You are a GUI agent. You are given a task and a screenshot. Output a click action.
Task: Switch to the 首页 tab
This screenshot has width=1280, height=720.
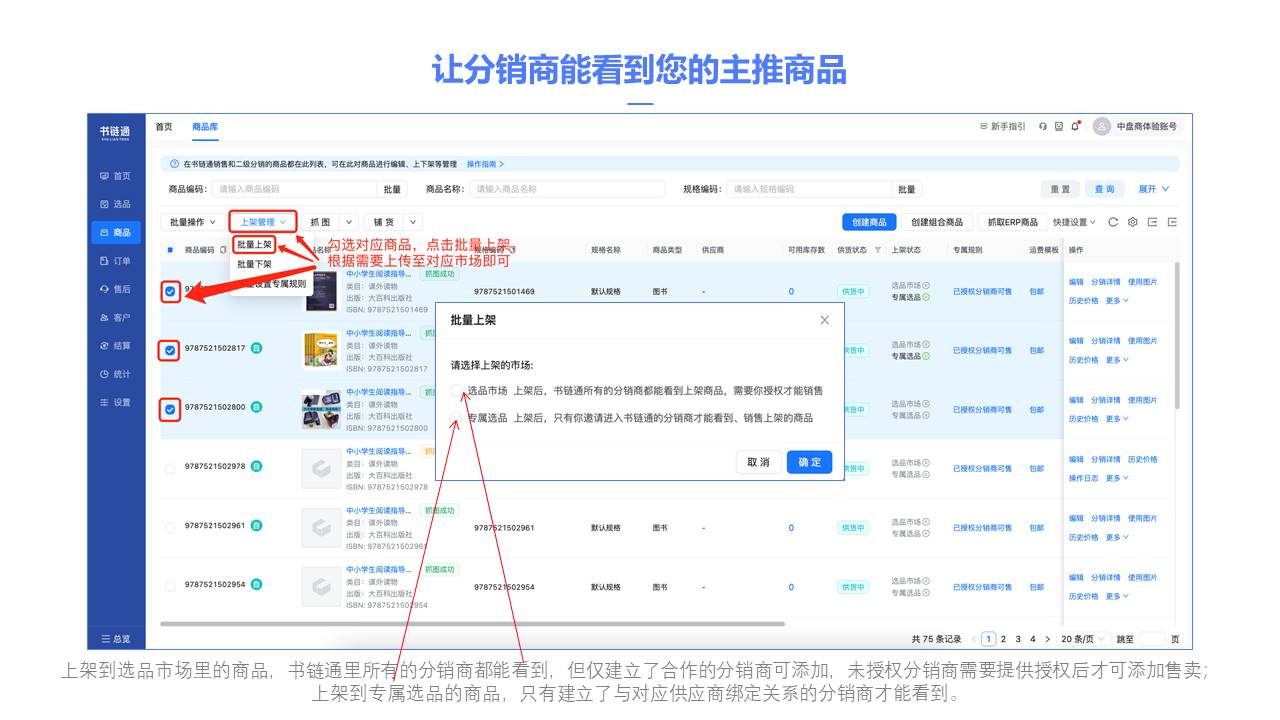pyautogui.click(x=164, y=127)
